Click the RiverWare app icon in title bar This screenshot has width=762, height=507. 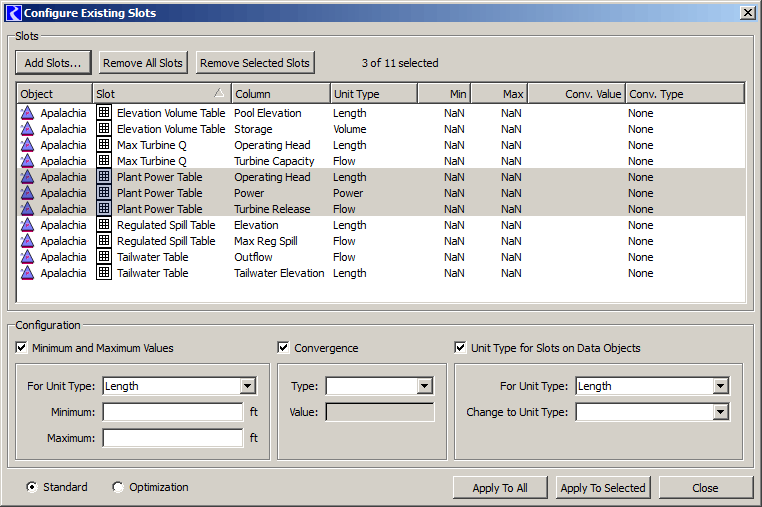[13, 13]
